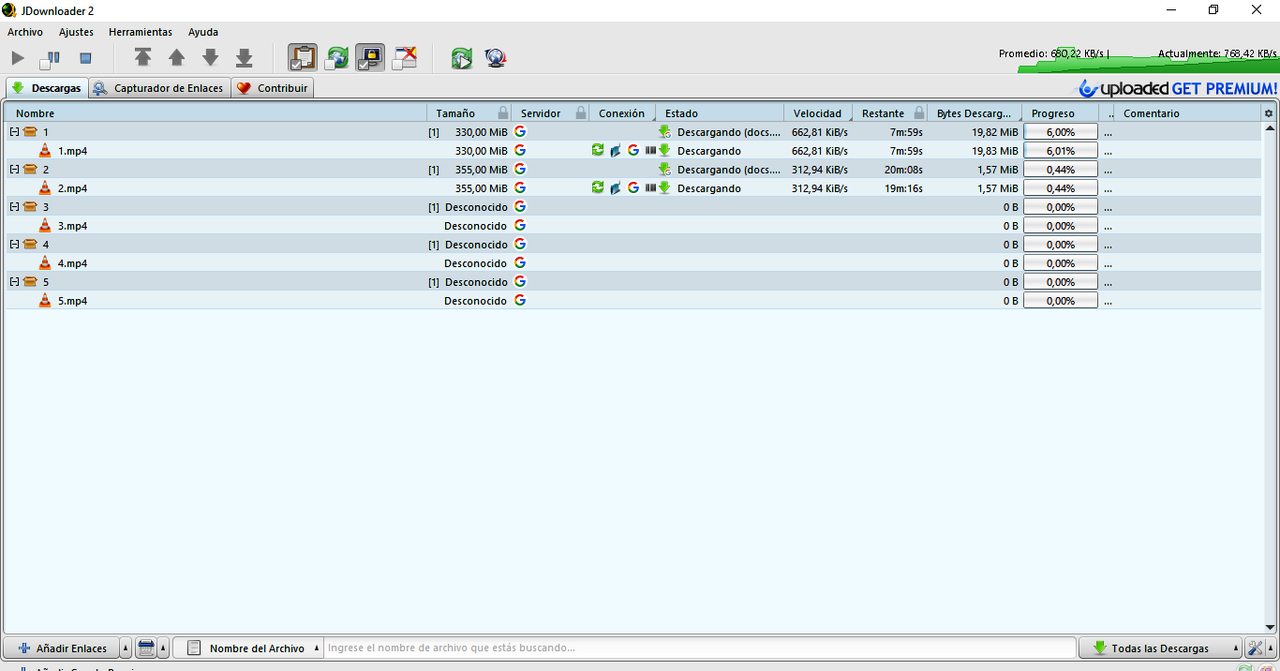
Task: Collapse package 3 in the download list
Action: 14,207
